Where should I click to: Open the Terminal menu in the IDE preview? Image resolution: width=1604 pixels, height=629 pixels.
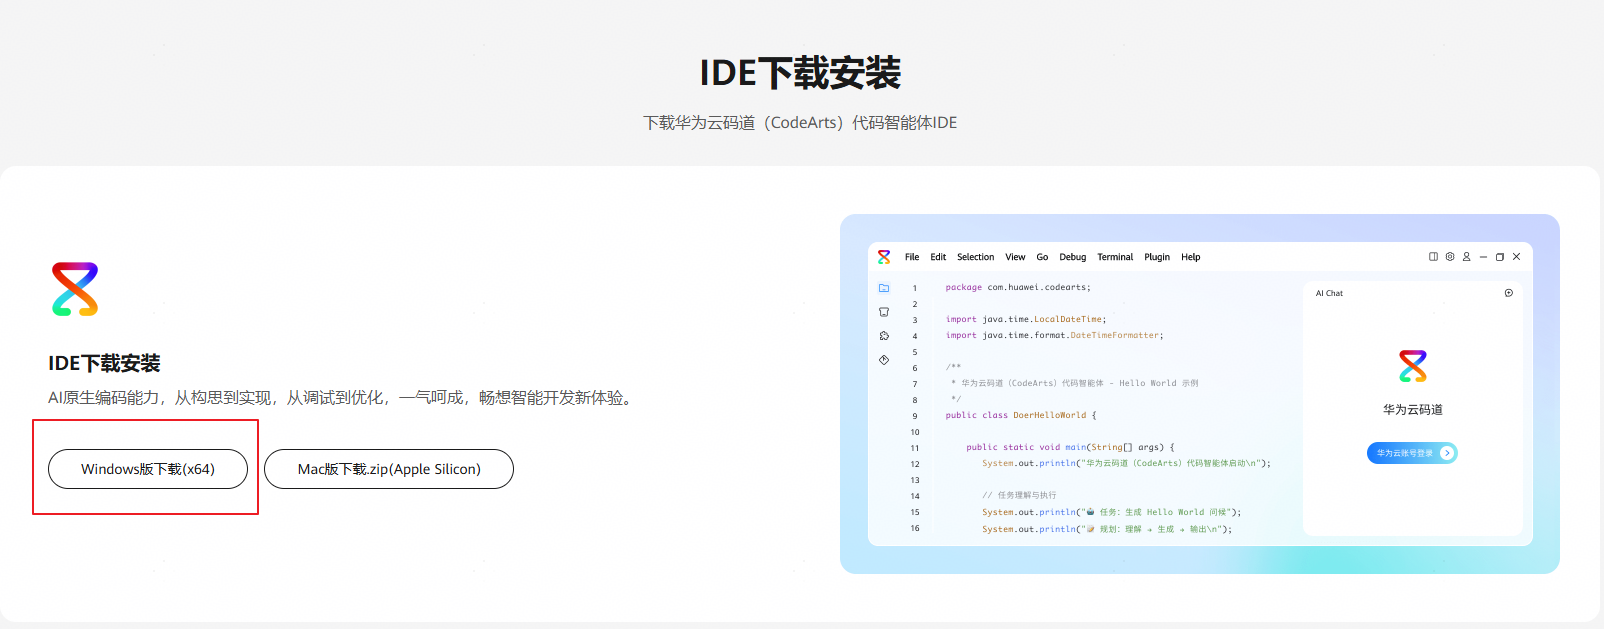tap(1115, 257)
